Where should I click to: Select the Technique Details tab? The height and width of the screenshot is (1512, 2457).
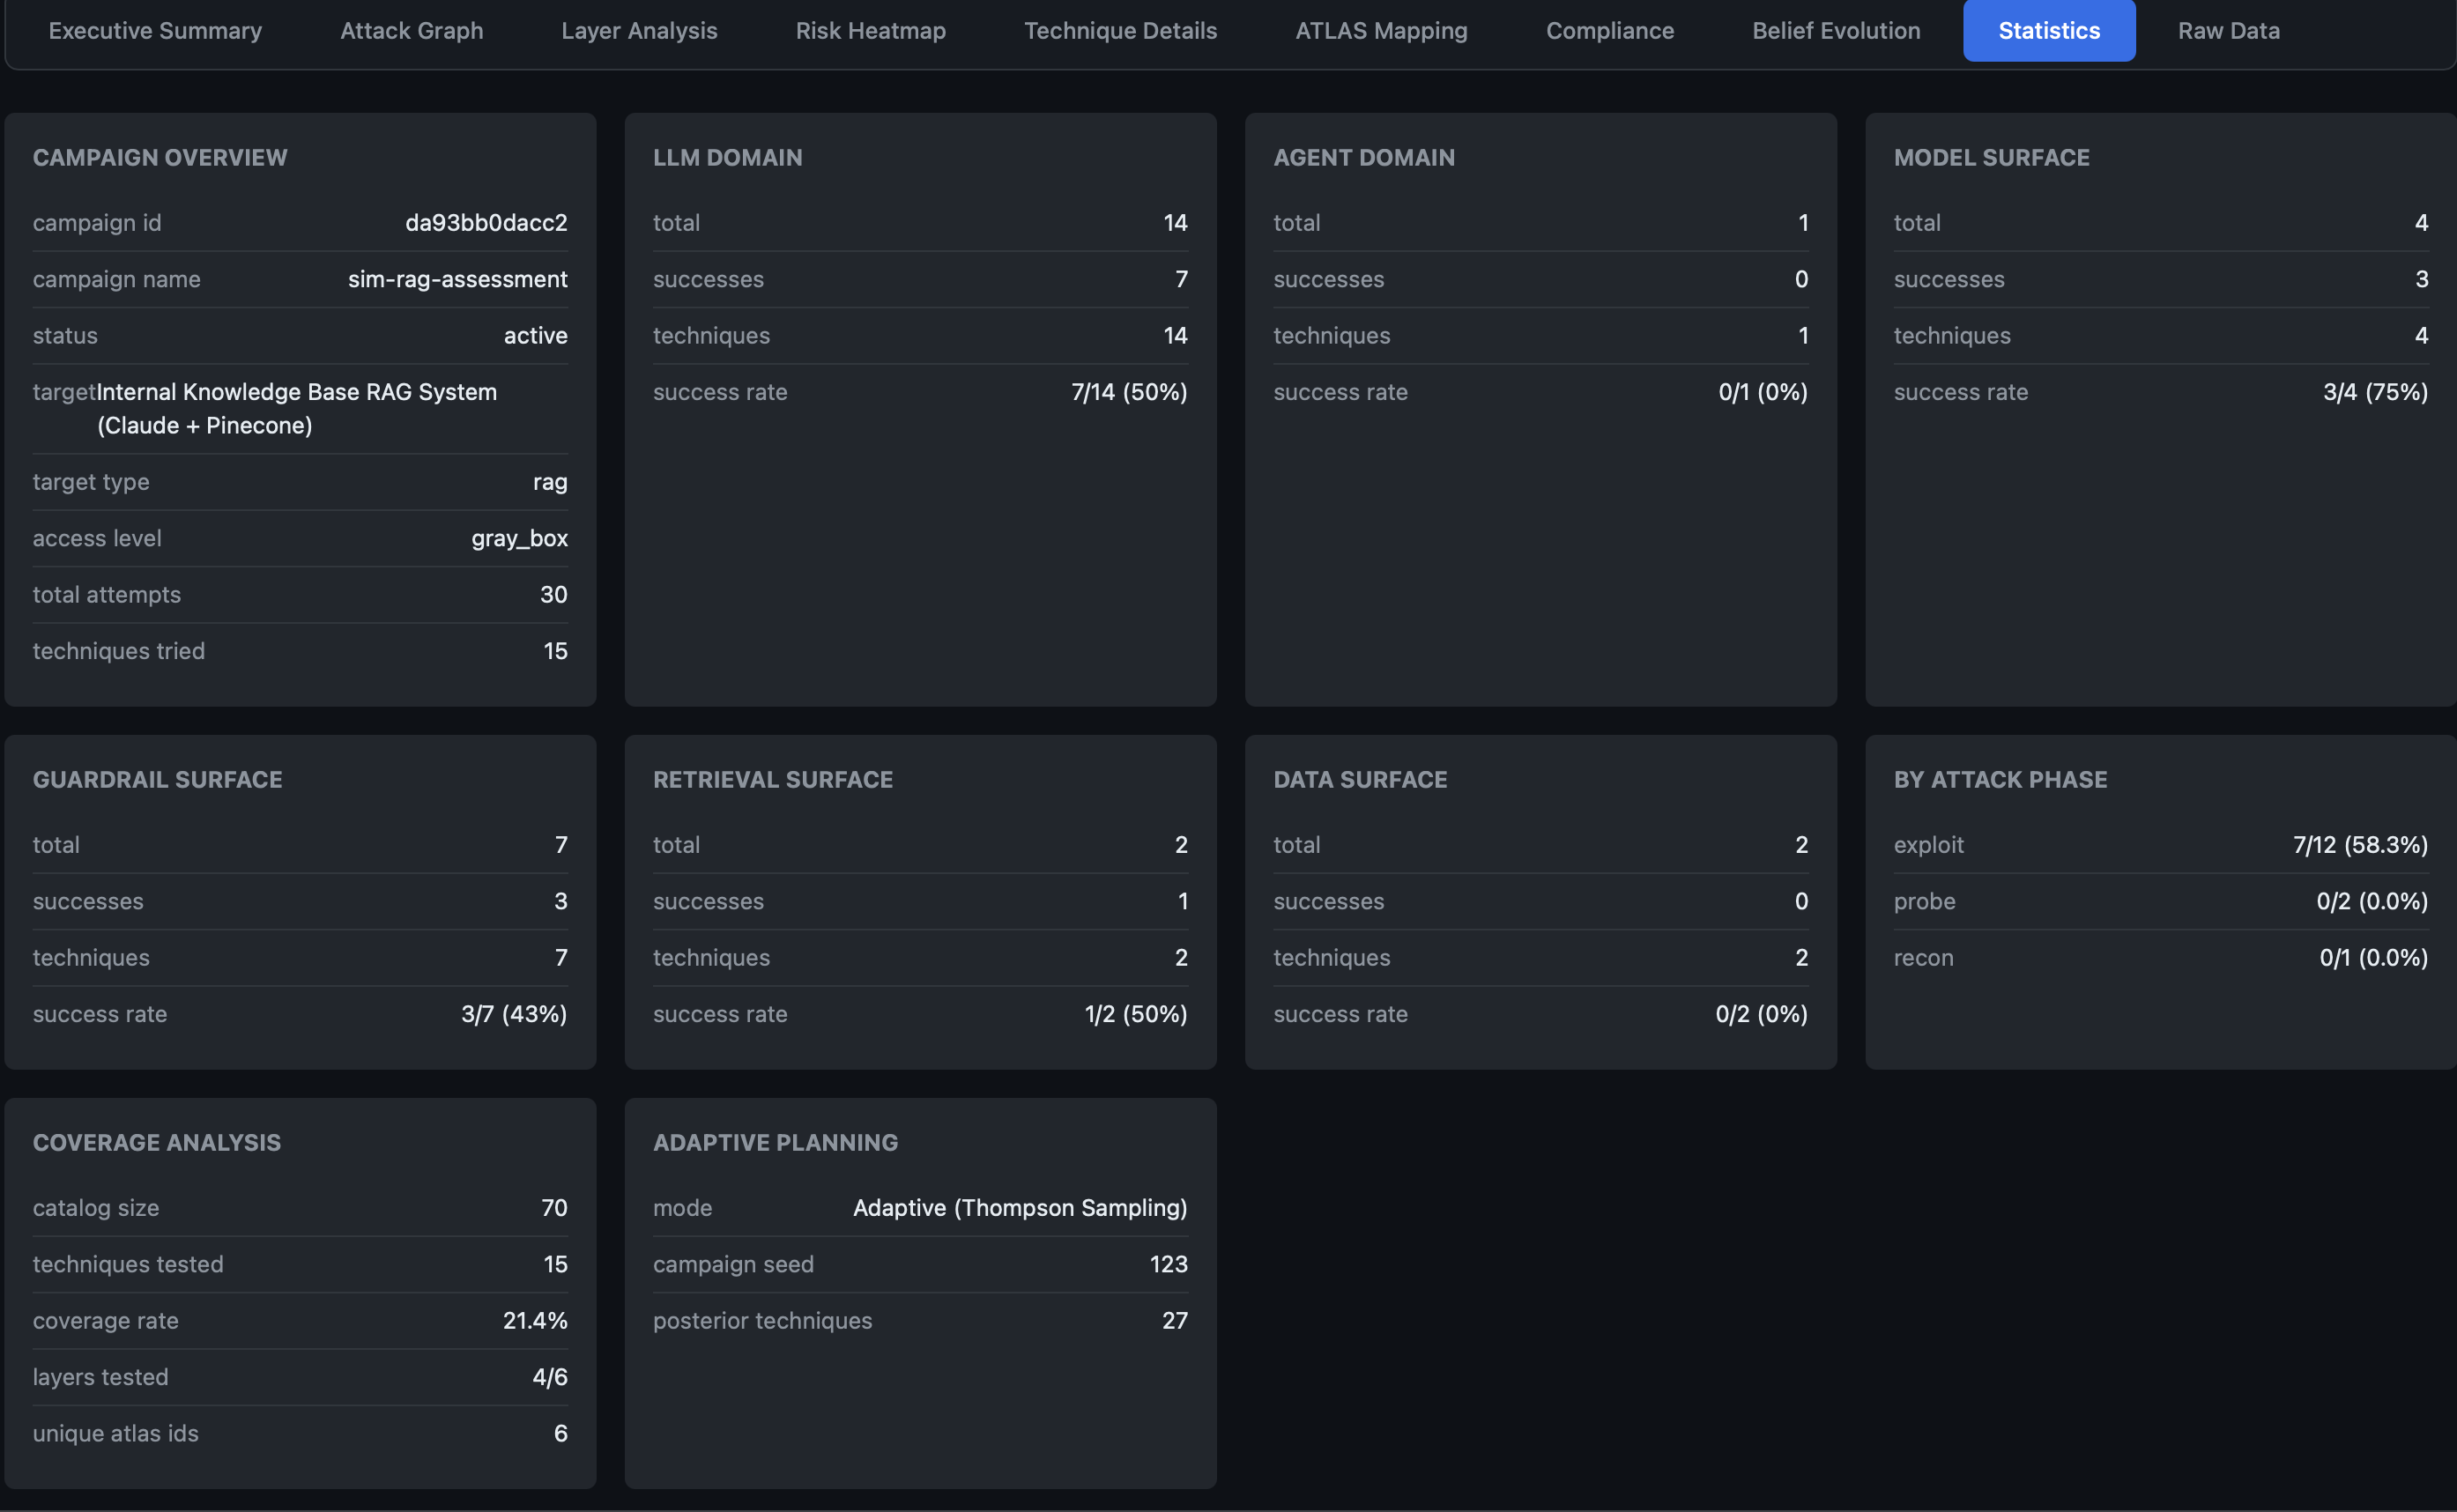[1120, 31]
